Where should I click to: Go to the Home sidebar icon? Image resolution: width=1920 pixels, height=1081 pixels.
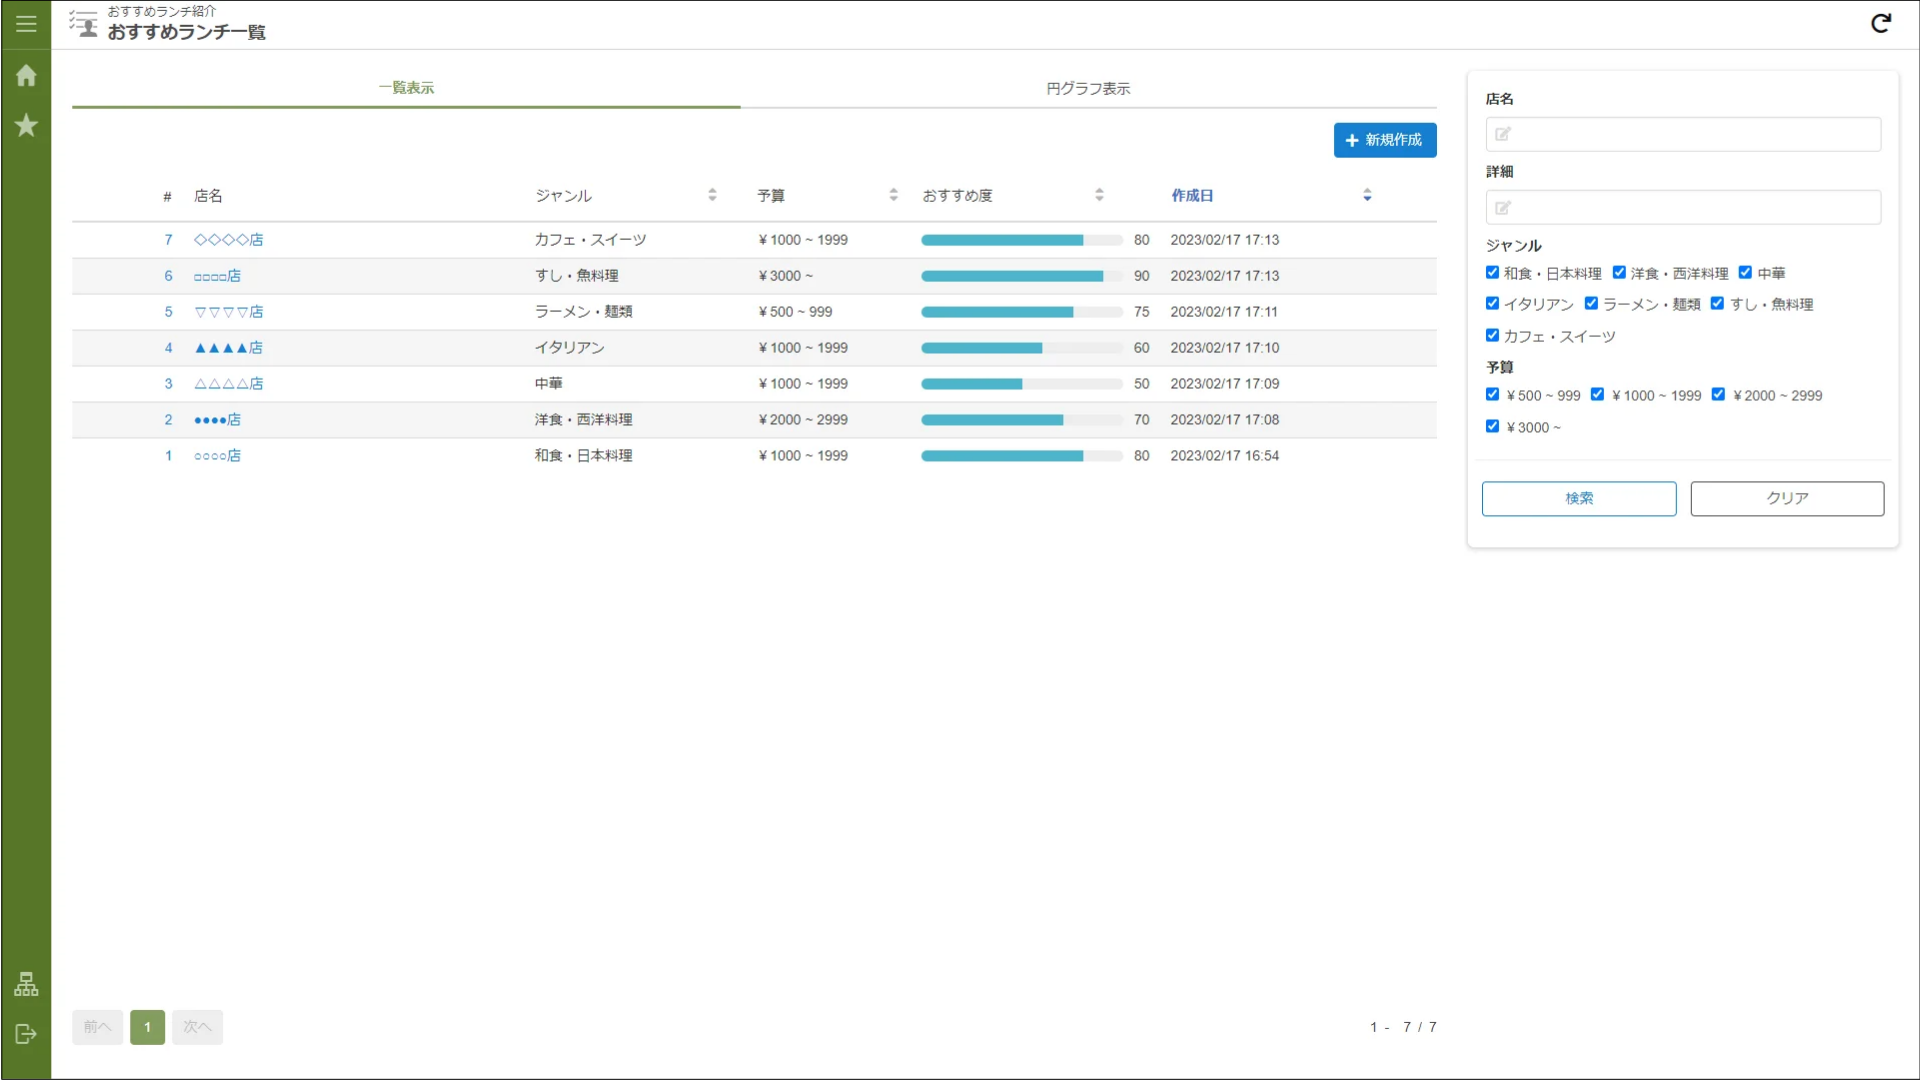26,76
